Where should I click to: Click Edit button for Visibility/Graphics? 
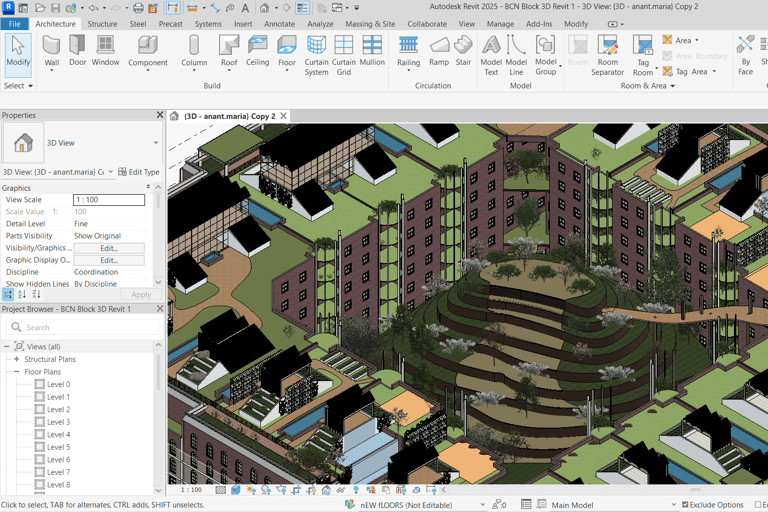coord(108,248)
